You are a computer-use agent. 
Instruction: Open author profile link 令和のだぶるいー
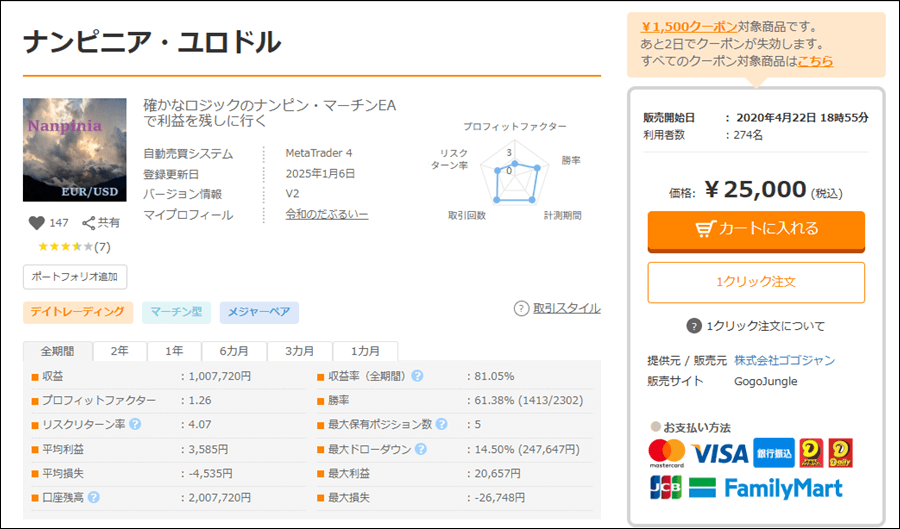pyautogui.click(x=326, y=215)
